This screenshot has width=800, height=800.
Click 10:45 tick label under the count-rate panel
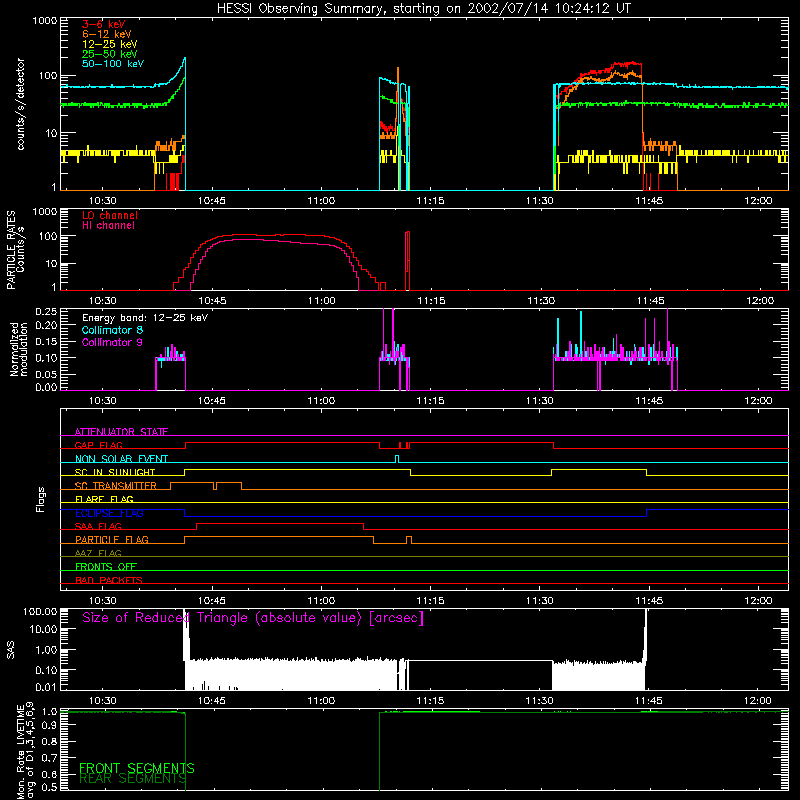[212, 201]
